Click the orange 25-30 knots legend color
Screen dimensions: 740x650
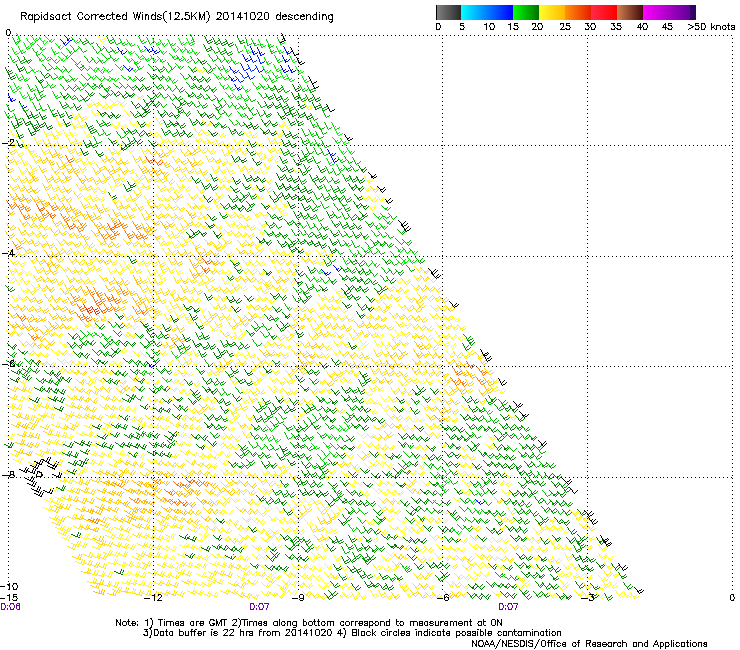(578, 12)
